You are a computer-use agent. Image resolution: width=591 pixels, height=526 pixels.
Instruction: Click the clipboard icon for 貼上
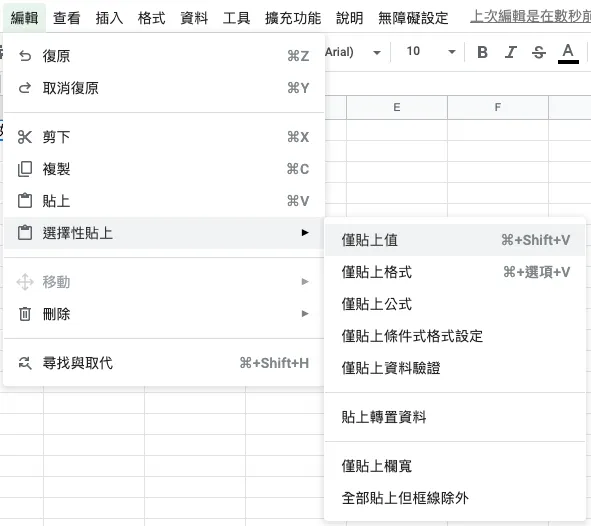coord(25,200)
